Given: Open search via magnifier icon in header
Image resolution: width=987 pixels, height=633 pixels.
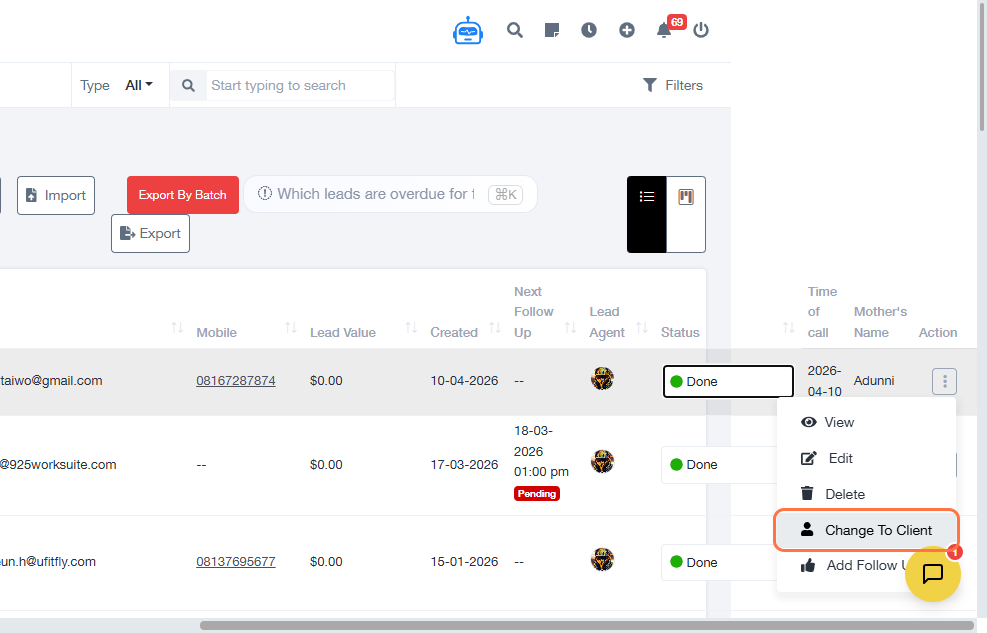Looking at the screenshot, I should pos(515,30).
